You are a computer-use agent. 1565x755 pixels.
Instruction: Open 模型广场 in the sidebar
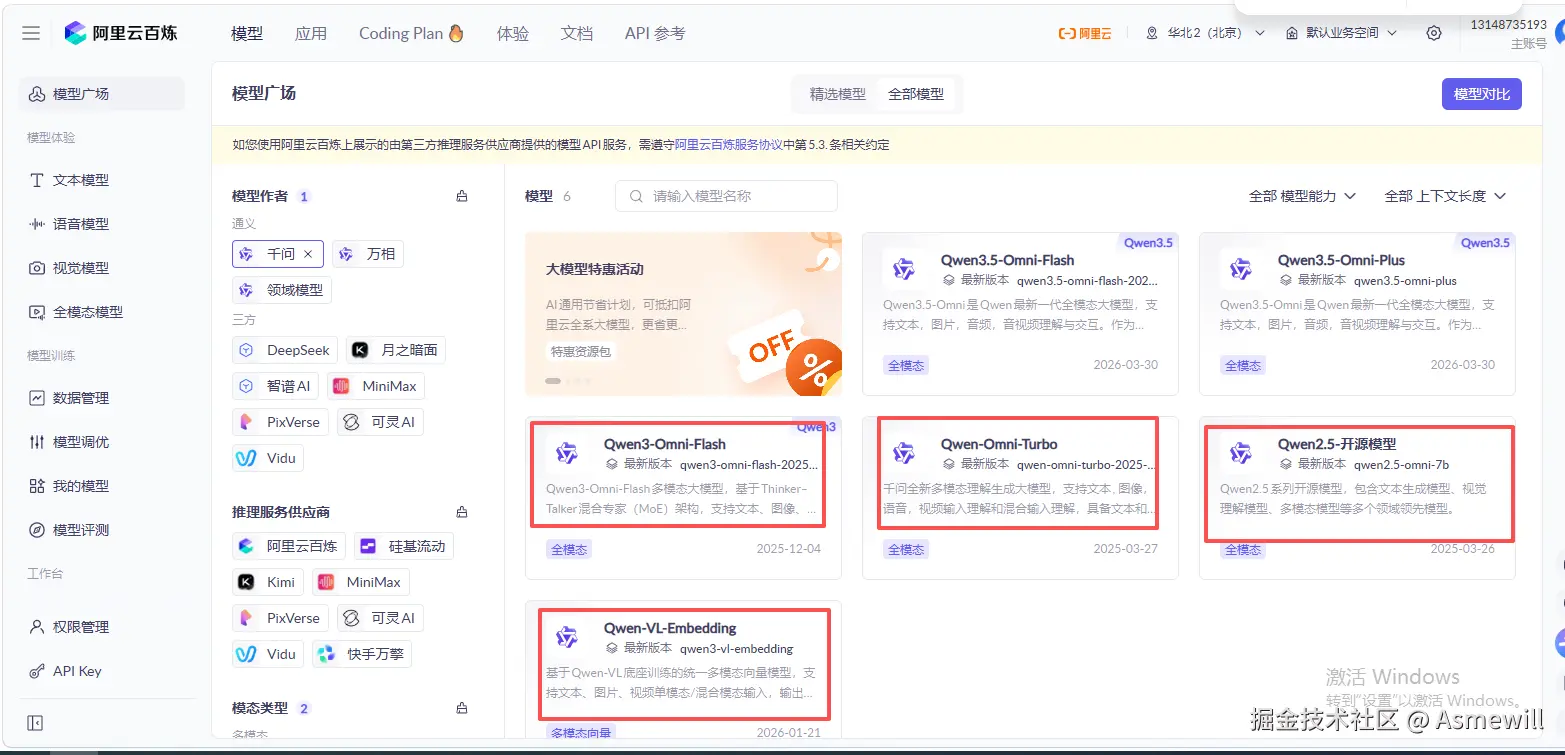click(x=102, y=94)
